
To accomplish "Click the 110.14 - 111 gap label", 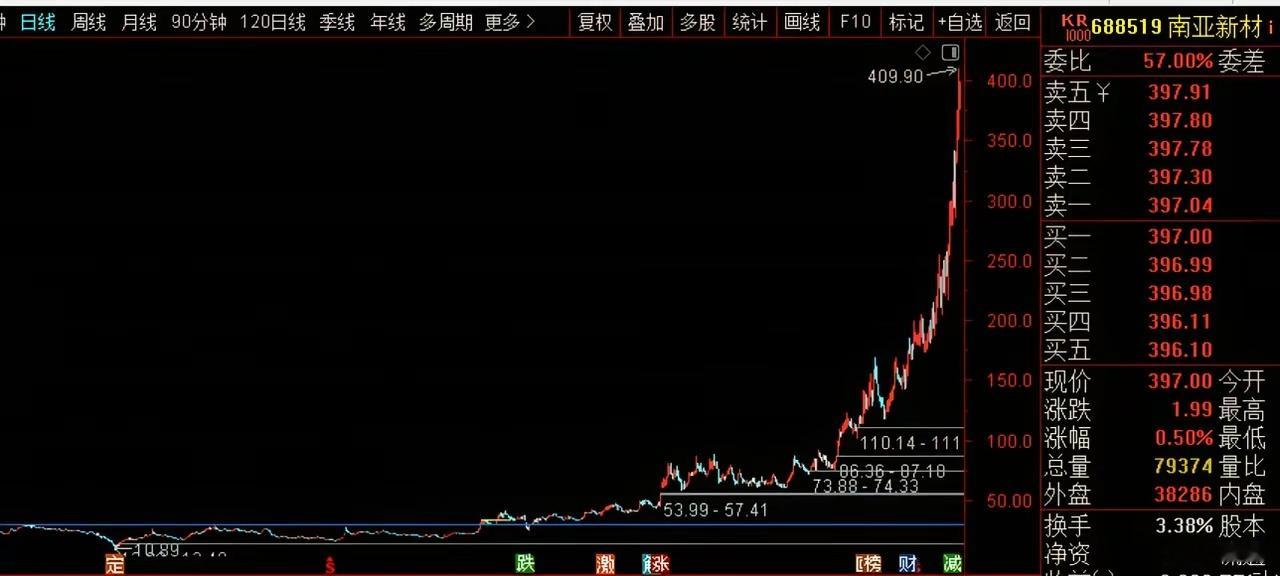I will (x=909, y=442).
